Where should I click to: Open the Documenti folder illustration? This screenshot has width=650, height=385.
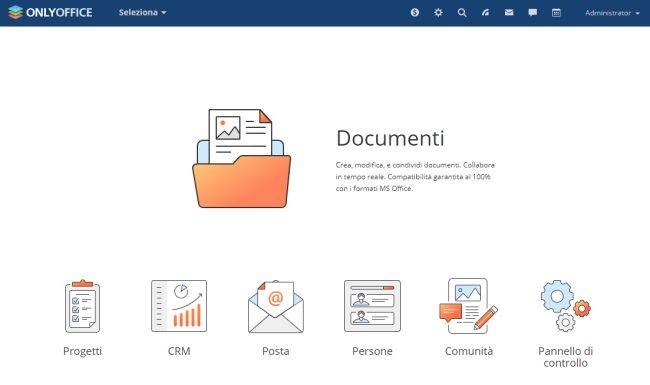(x=242, y=158)
